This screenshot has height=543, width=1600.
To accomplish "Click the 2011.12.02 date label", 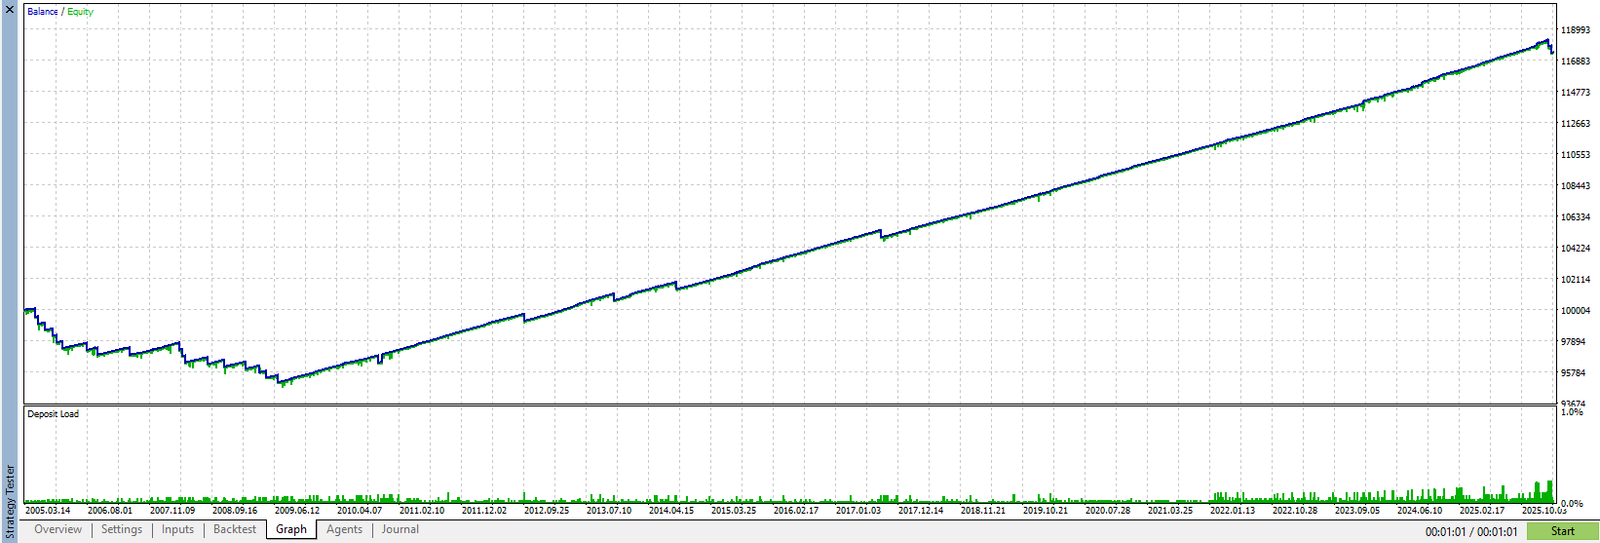I will [484, 511].
